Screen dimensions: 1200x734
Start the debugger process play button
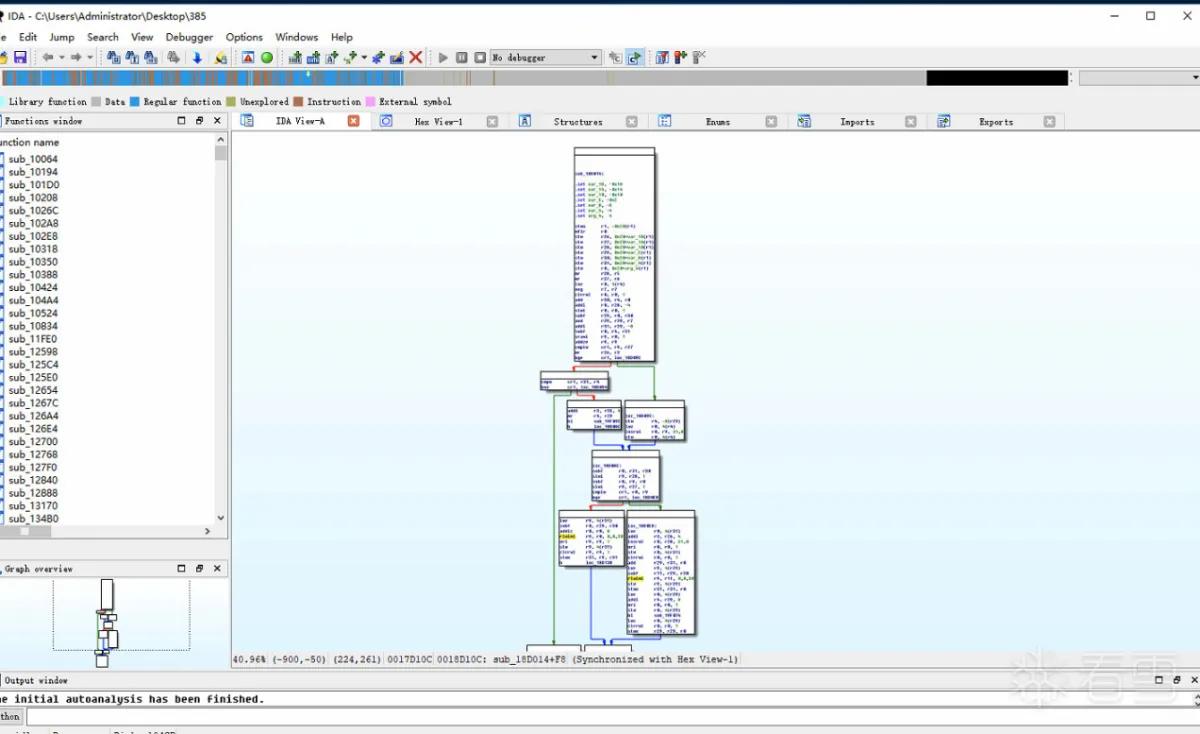444,58
